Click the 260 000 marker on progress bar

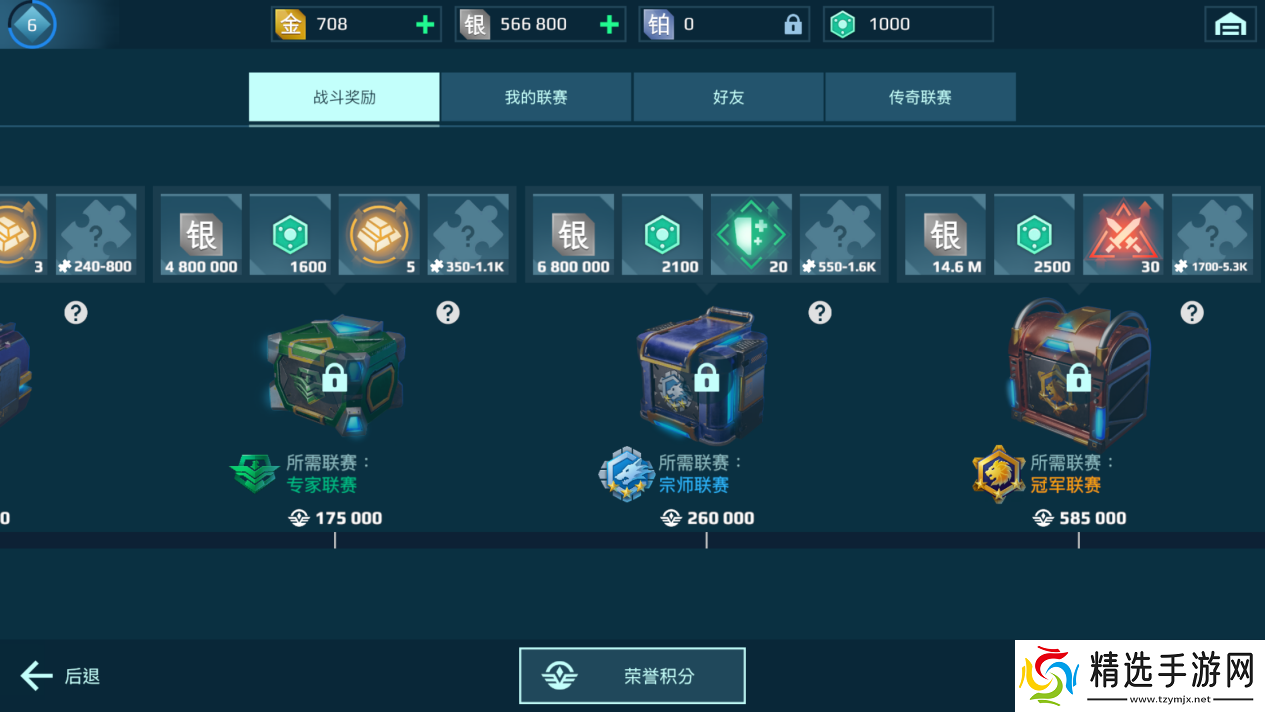click(708, 518)
